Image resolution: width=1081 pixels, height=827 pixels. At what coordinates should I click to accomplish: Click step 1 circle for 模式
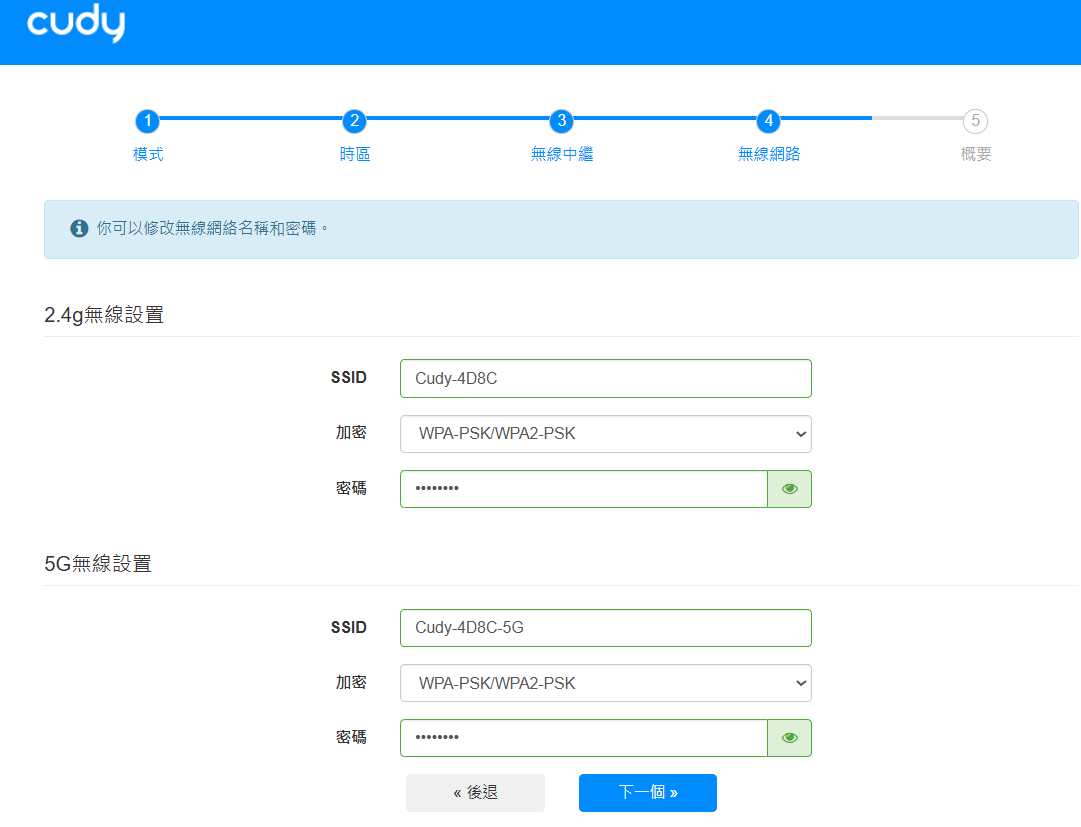[x=148, y=121]
